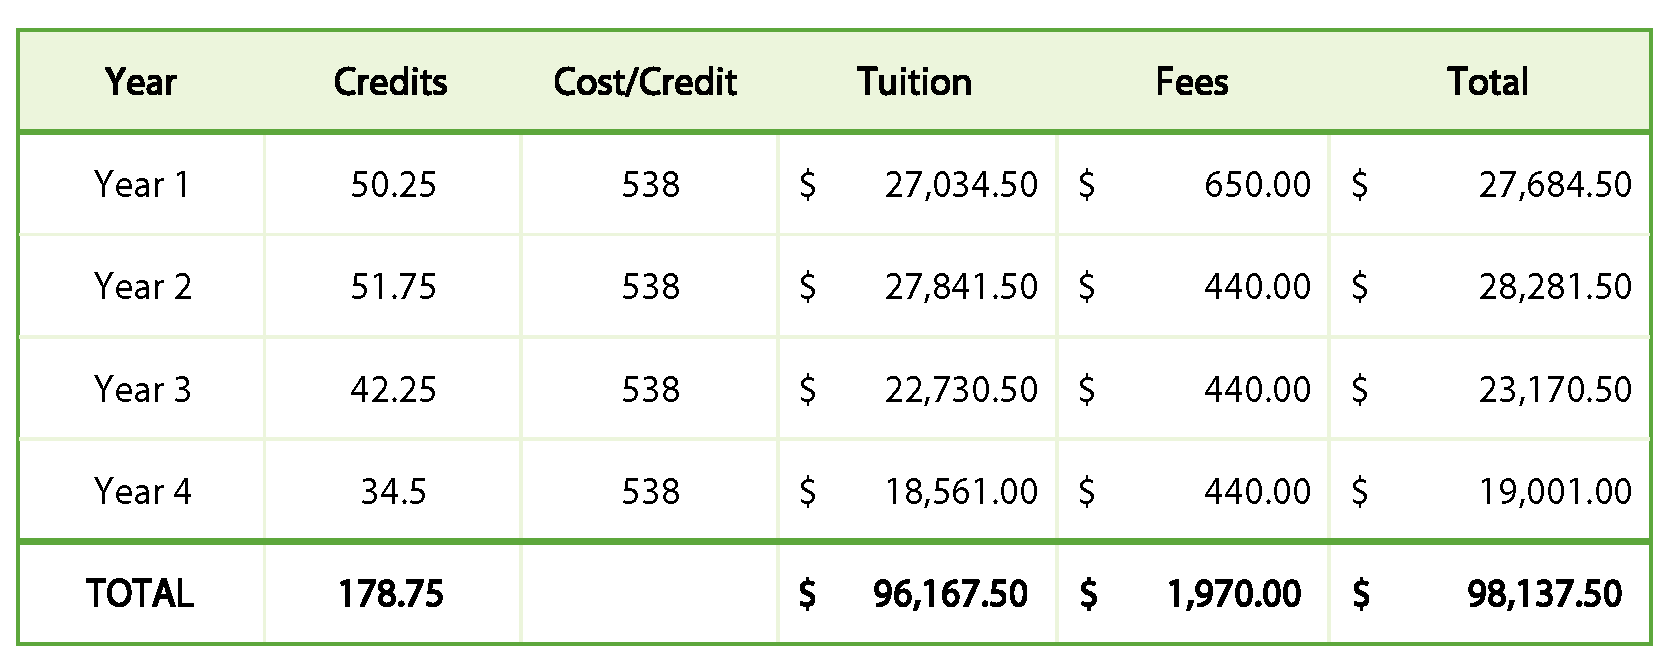Select the grand total 98,137.50
The height and width of the screenshot is (663, 1670).
1544,594
